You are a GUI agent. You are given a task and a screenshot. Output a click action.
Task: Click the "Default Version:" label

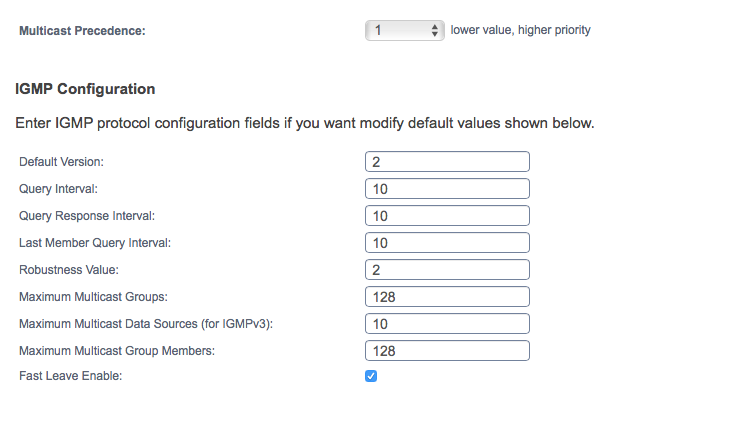point(61,162)
